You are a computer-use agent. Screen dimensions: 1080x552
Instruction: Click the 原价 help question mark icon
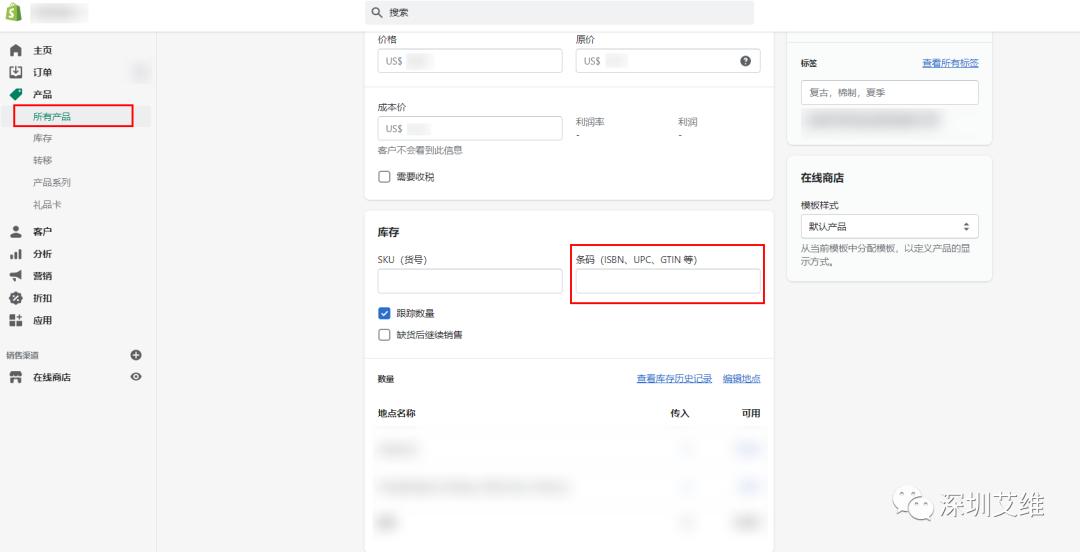(745, 61)
